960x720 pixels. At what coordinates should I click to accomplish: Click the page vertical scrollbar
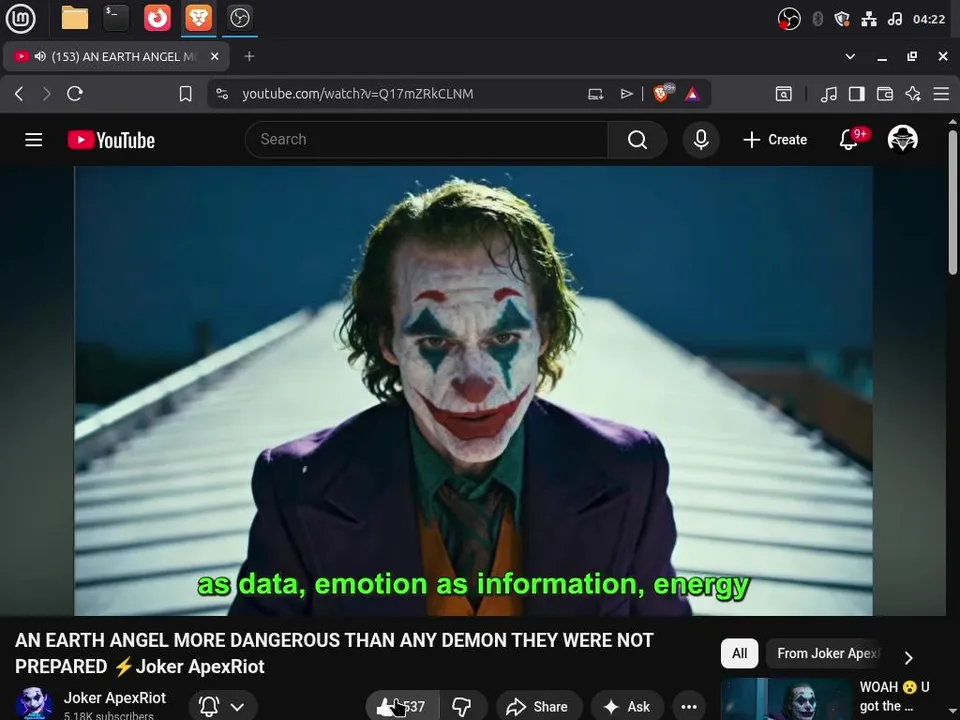click(953, 202)
